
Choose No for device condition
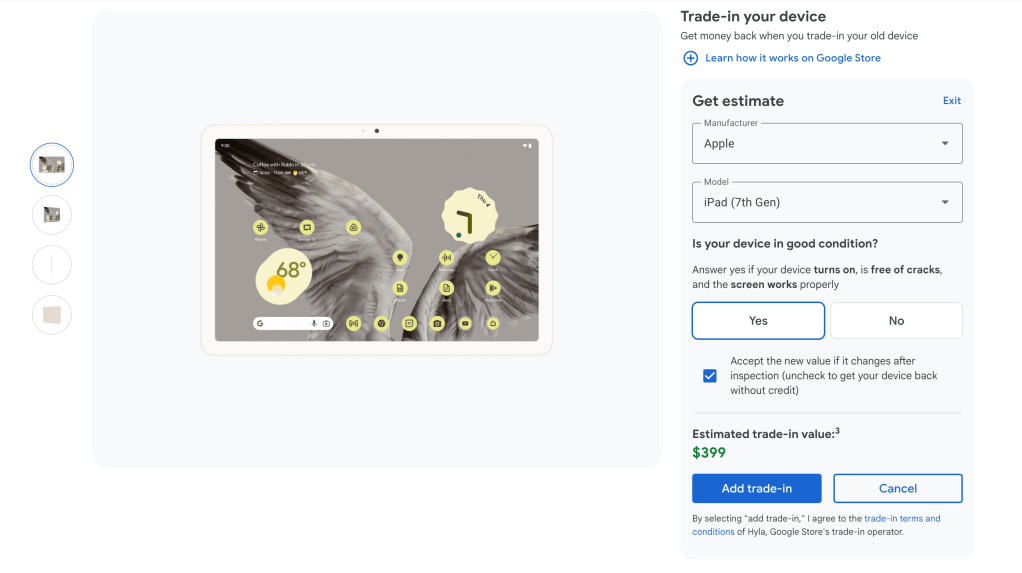click(x=896, y=321)
